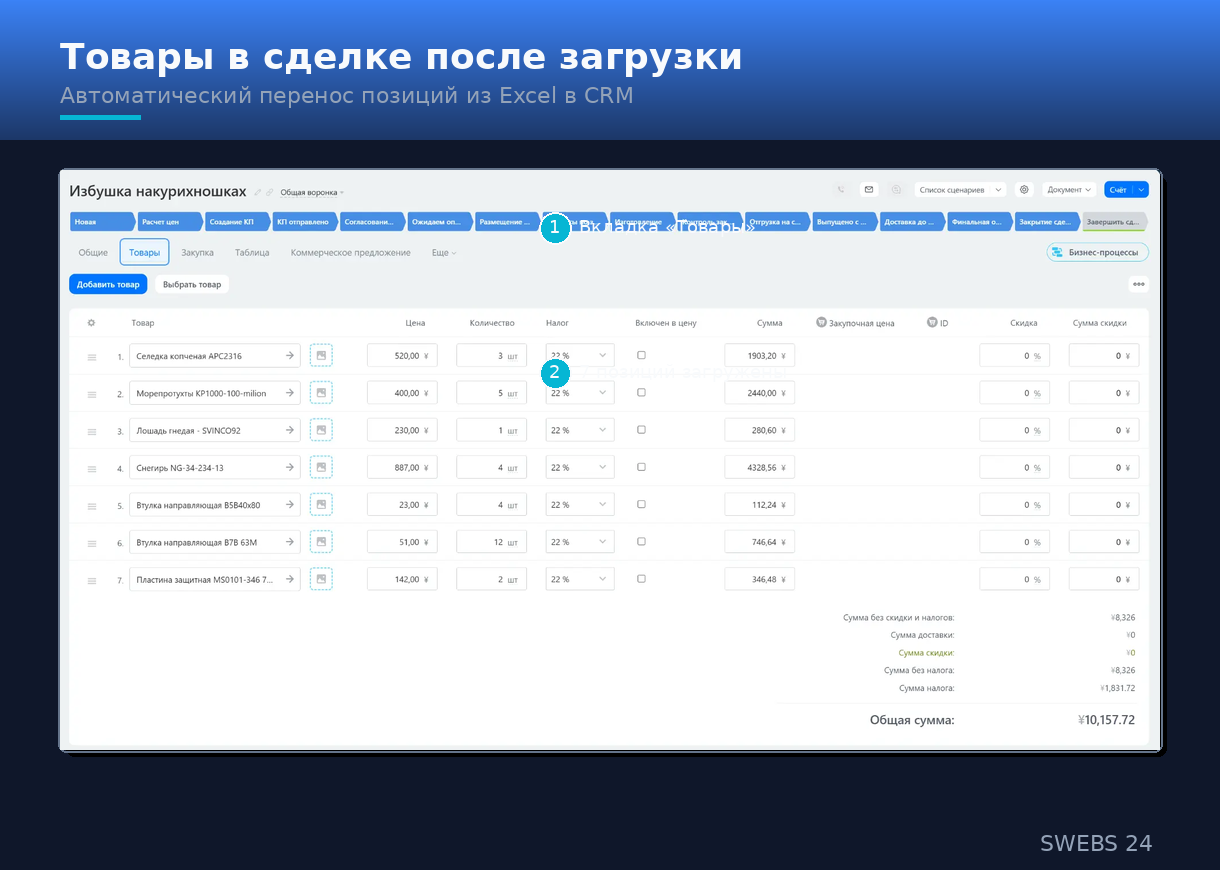Tick 'Включен в цену' for Лошадь гнедая
Screen dimensions: 1220x870
pos(641,429)
